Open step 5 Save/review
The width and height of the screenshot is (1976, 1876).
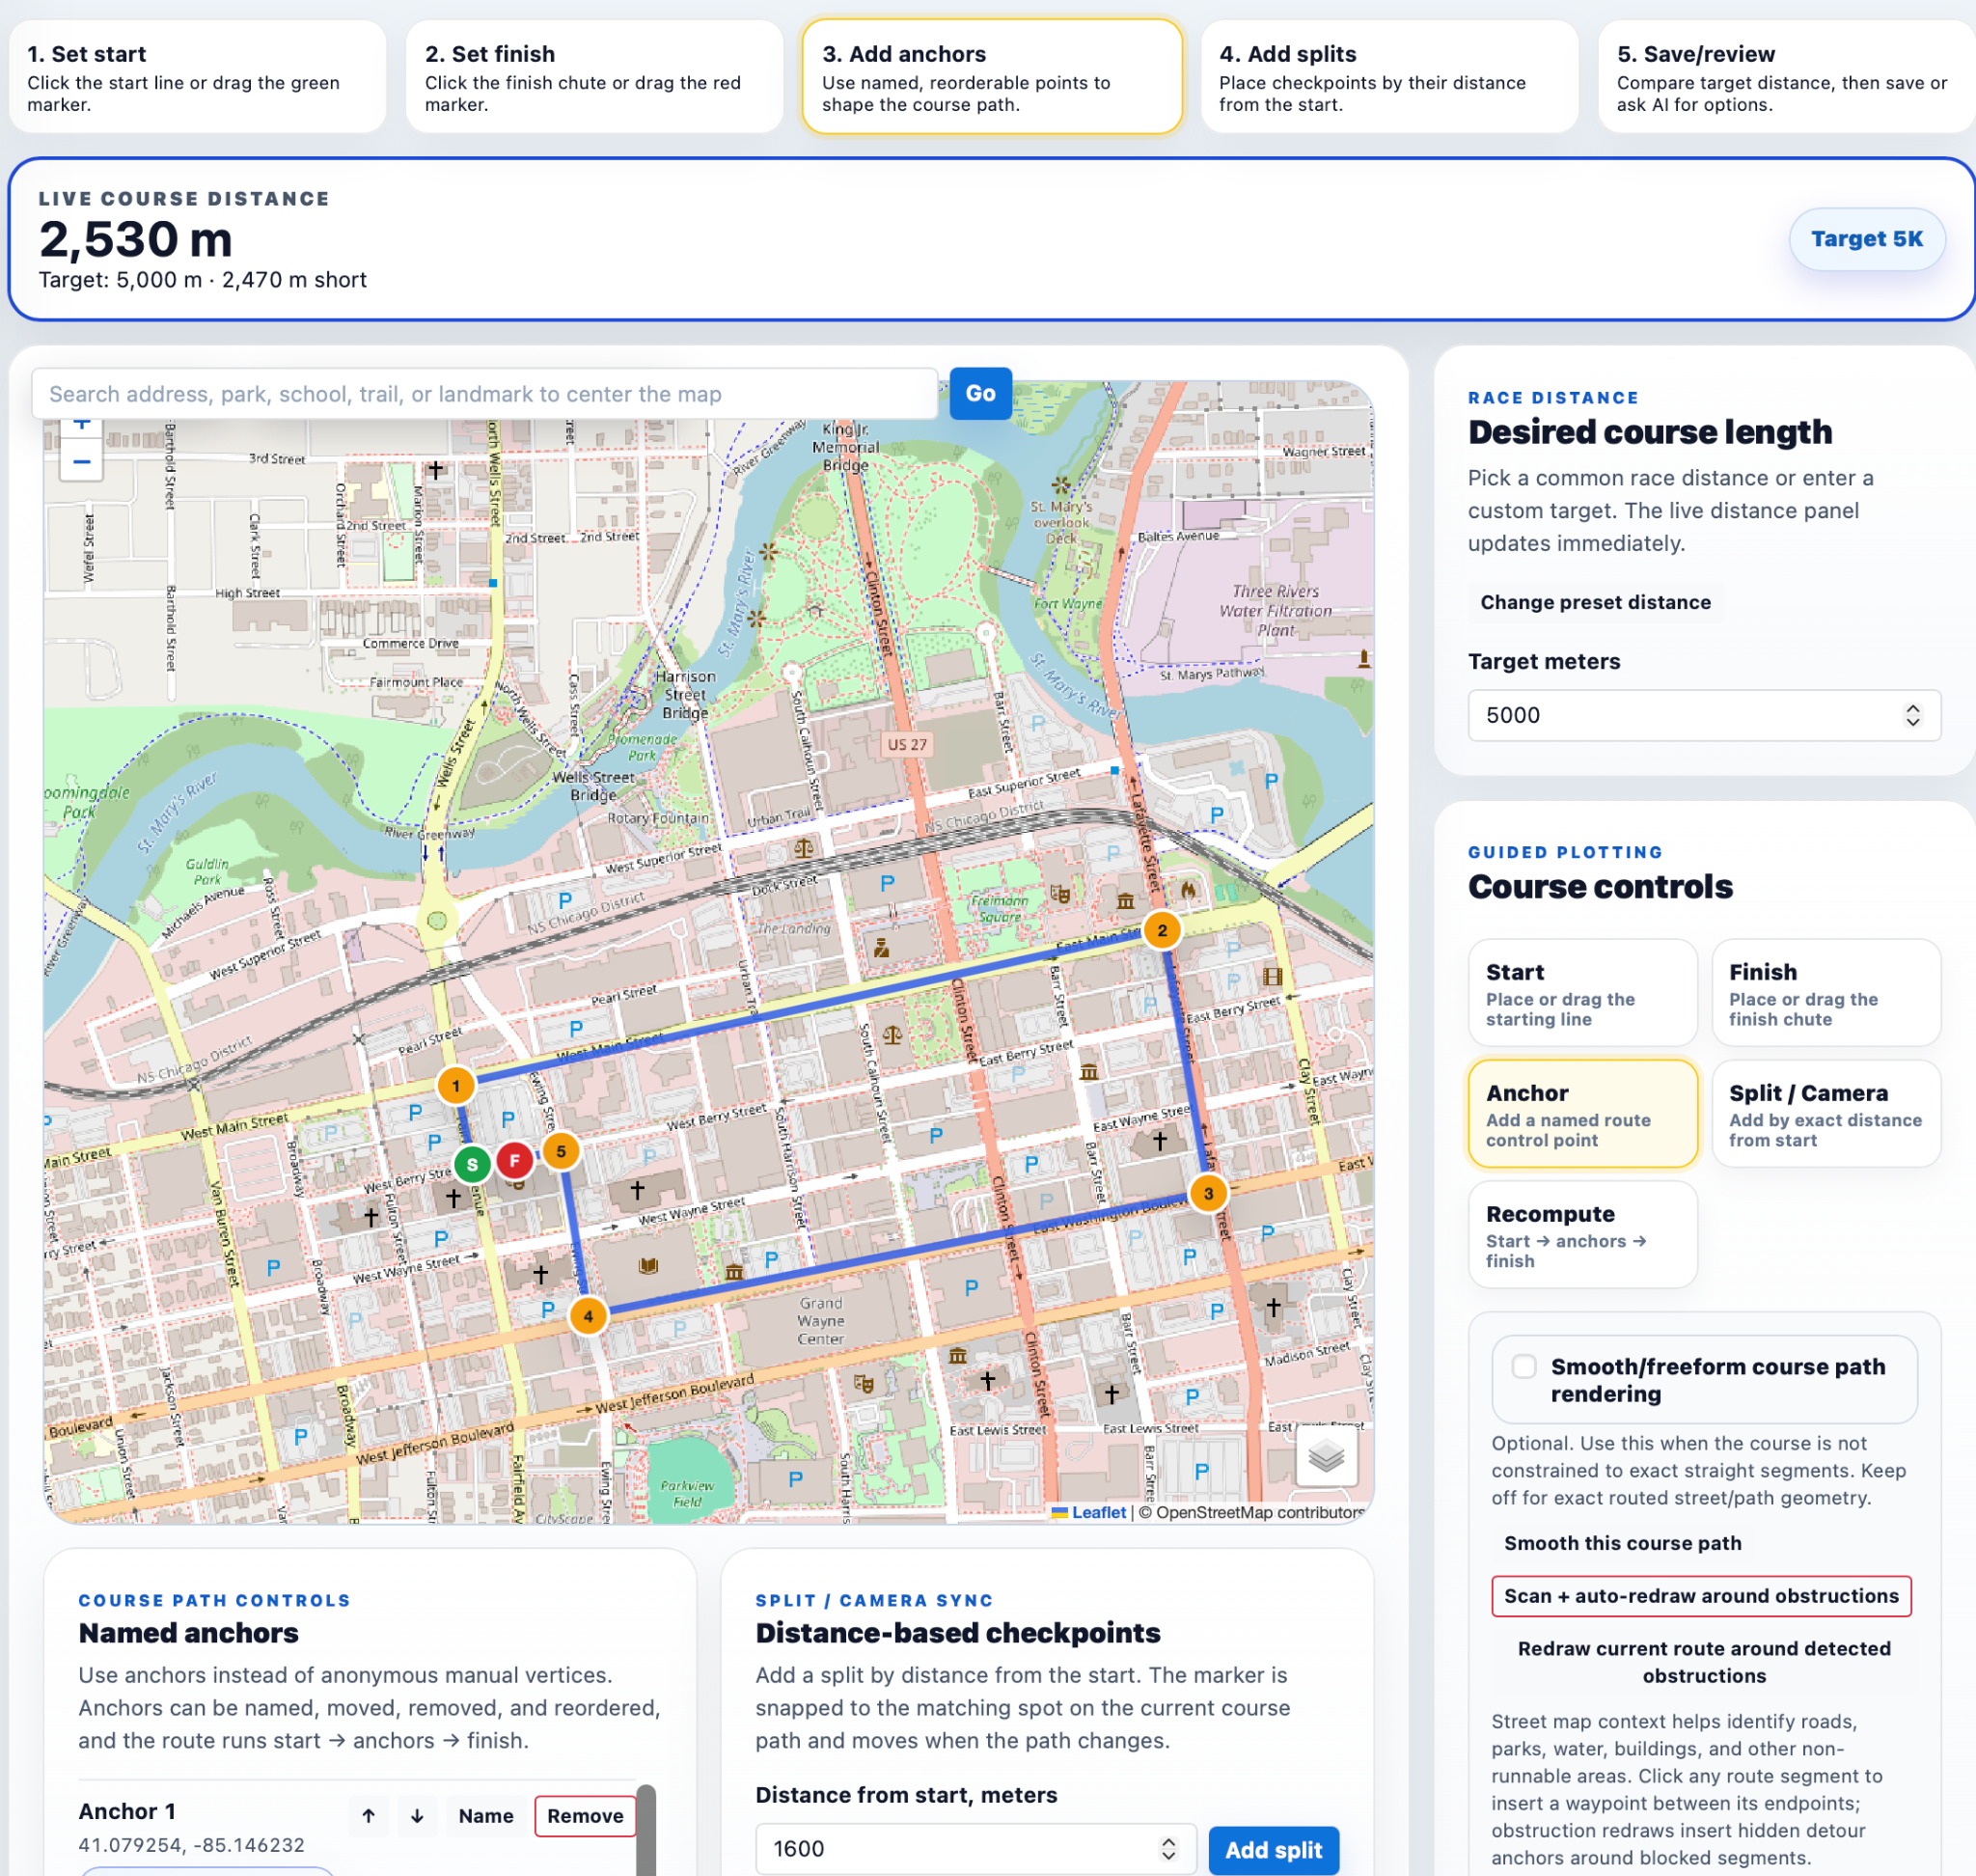coord(1786,77)
